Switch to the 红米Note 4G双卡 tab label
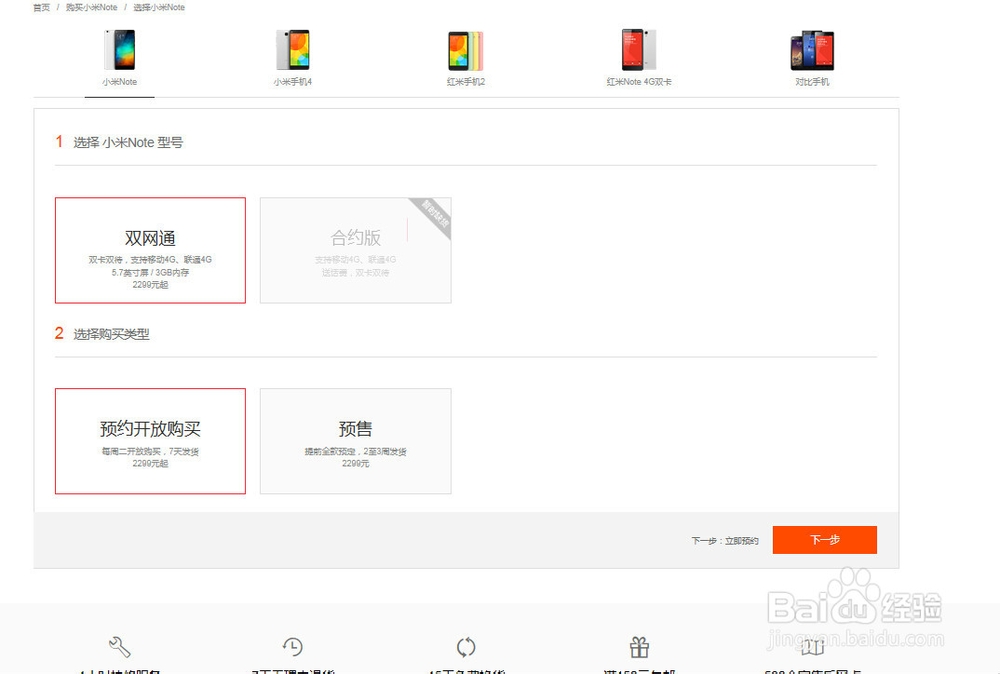The image size is (1000, 674). click(639, 82)
